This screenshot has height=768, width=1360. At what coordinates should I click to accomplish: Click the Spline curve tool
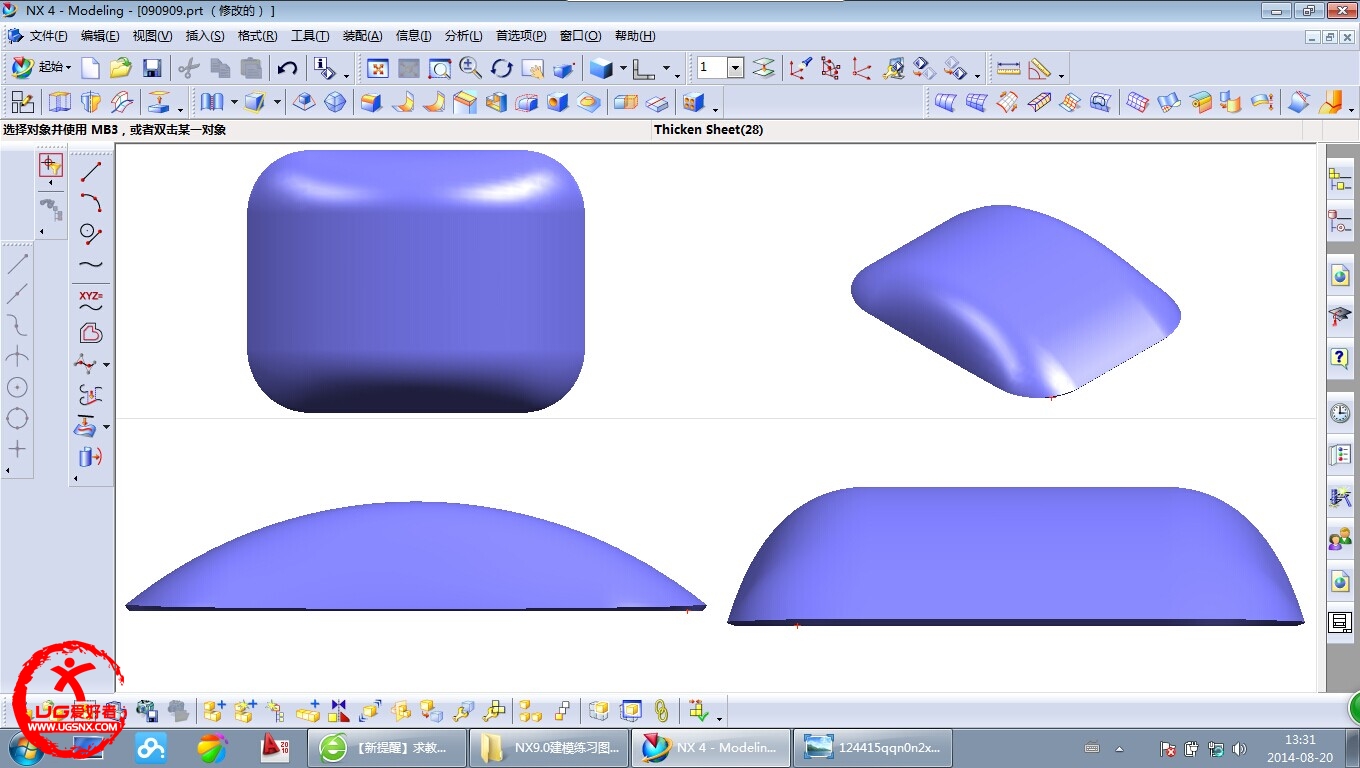point(91,265)
